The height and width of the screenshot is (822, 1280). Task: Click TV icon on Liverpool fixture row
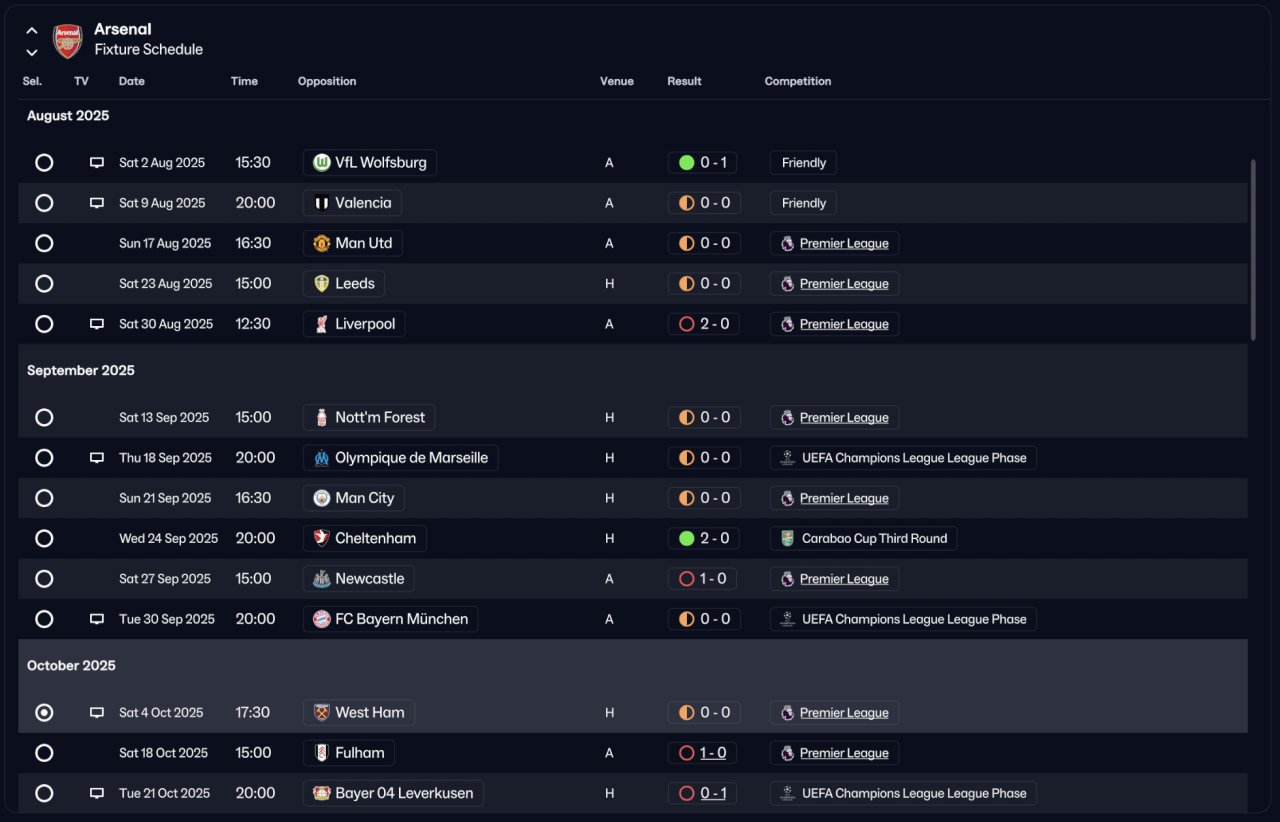[x=97, y=324]
